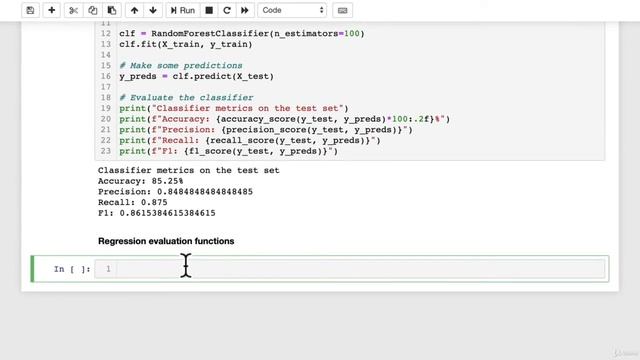This screenshot has height=360, width=640.
Task: Select the empty cell via its In [ ]: prompt
Action: pos(72,269)
